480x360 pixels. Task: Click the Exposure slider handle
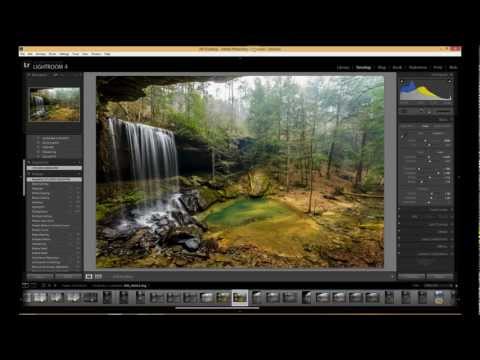pyautogui.click(x=429, y=157)
